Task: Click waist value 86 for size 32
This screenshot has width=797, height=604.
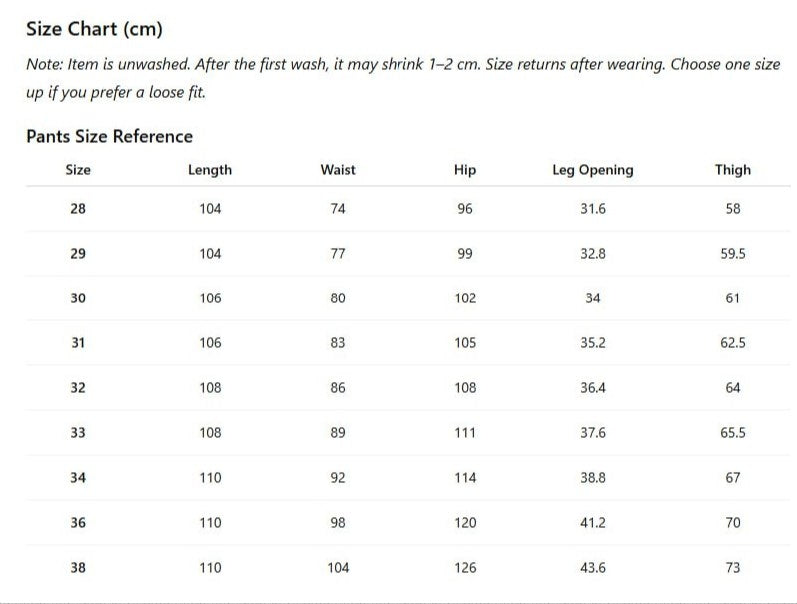Action: pyautogui.click(x=338, y=388)
